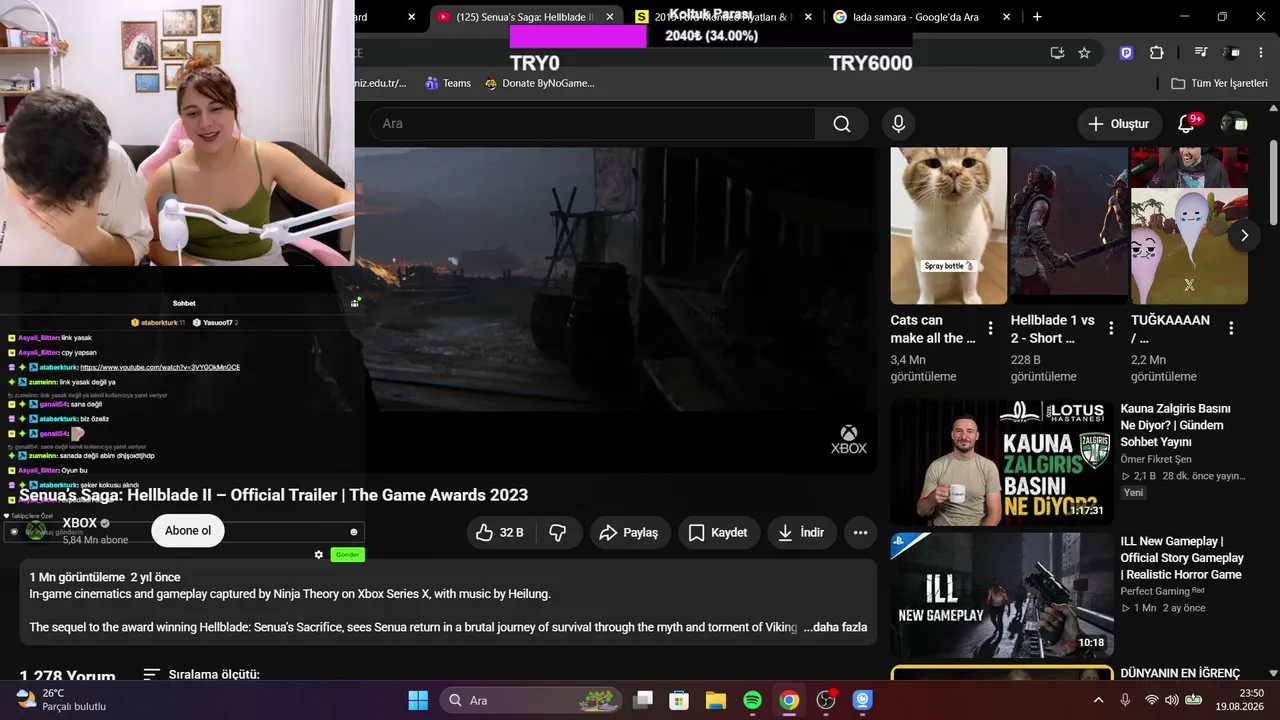This screenshot has width=1280, height=720.
Task: Switch to the Senua's Saga Hellblade II tab
Action: pyautogui.click(x=527, y=17)
